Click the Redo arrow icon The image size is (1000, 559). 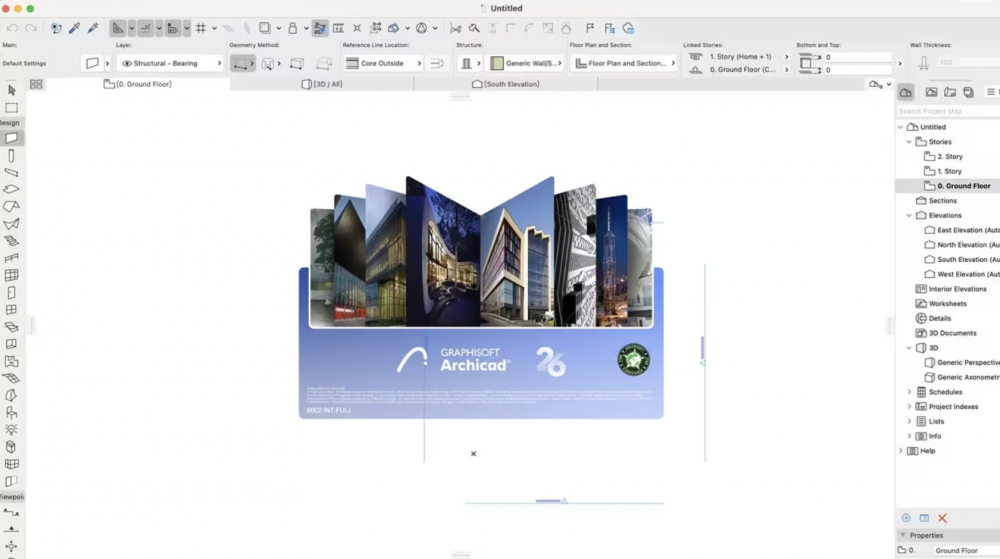tap(31, 28)
